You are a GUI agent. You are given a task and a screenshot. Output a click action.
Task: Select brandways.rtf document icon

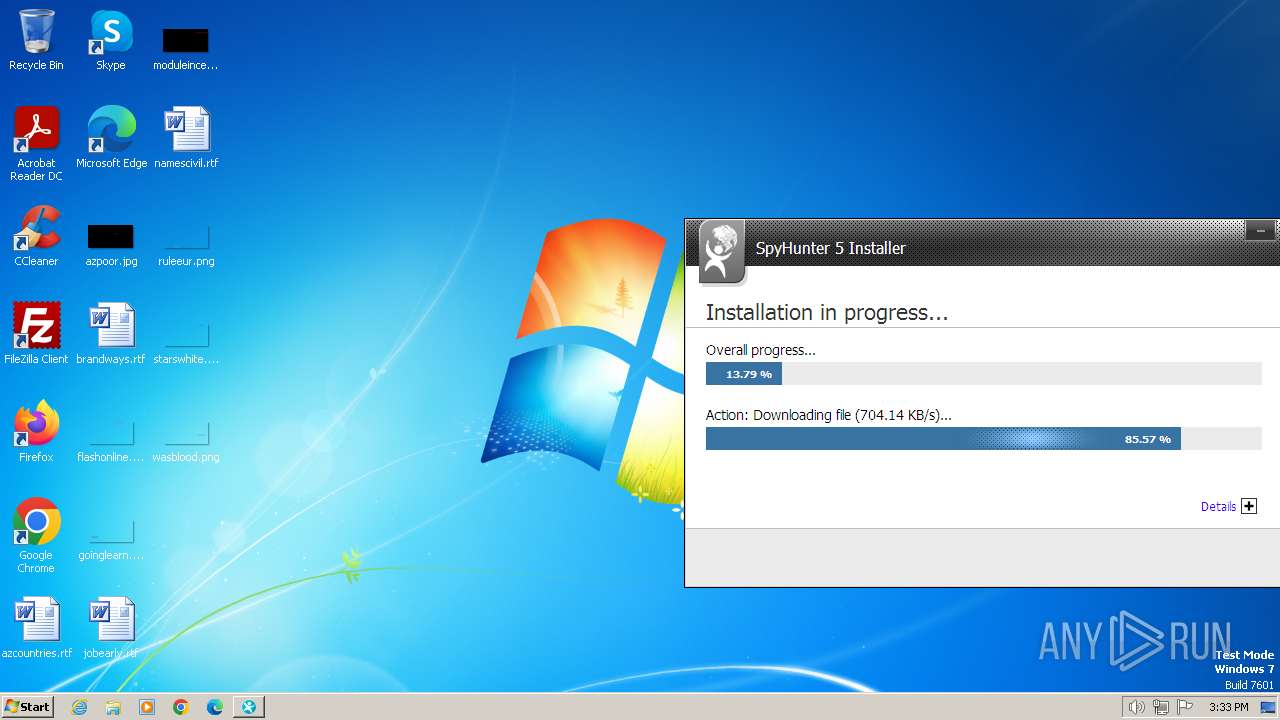pyautogui.click(x=111, y=333)
